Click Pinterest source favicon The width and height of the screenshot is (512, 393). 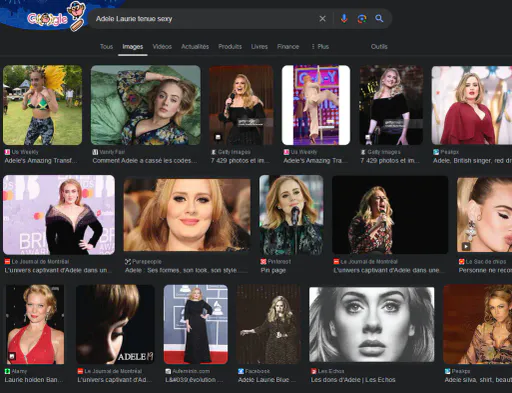263,262
